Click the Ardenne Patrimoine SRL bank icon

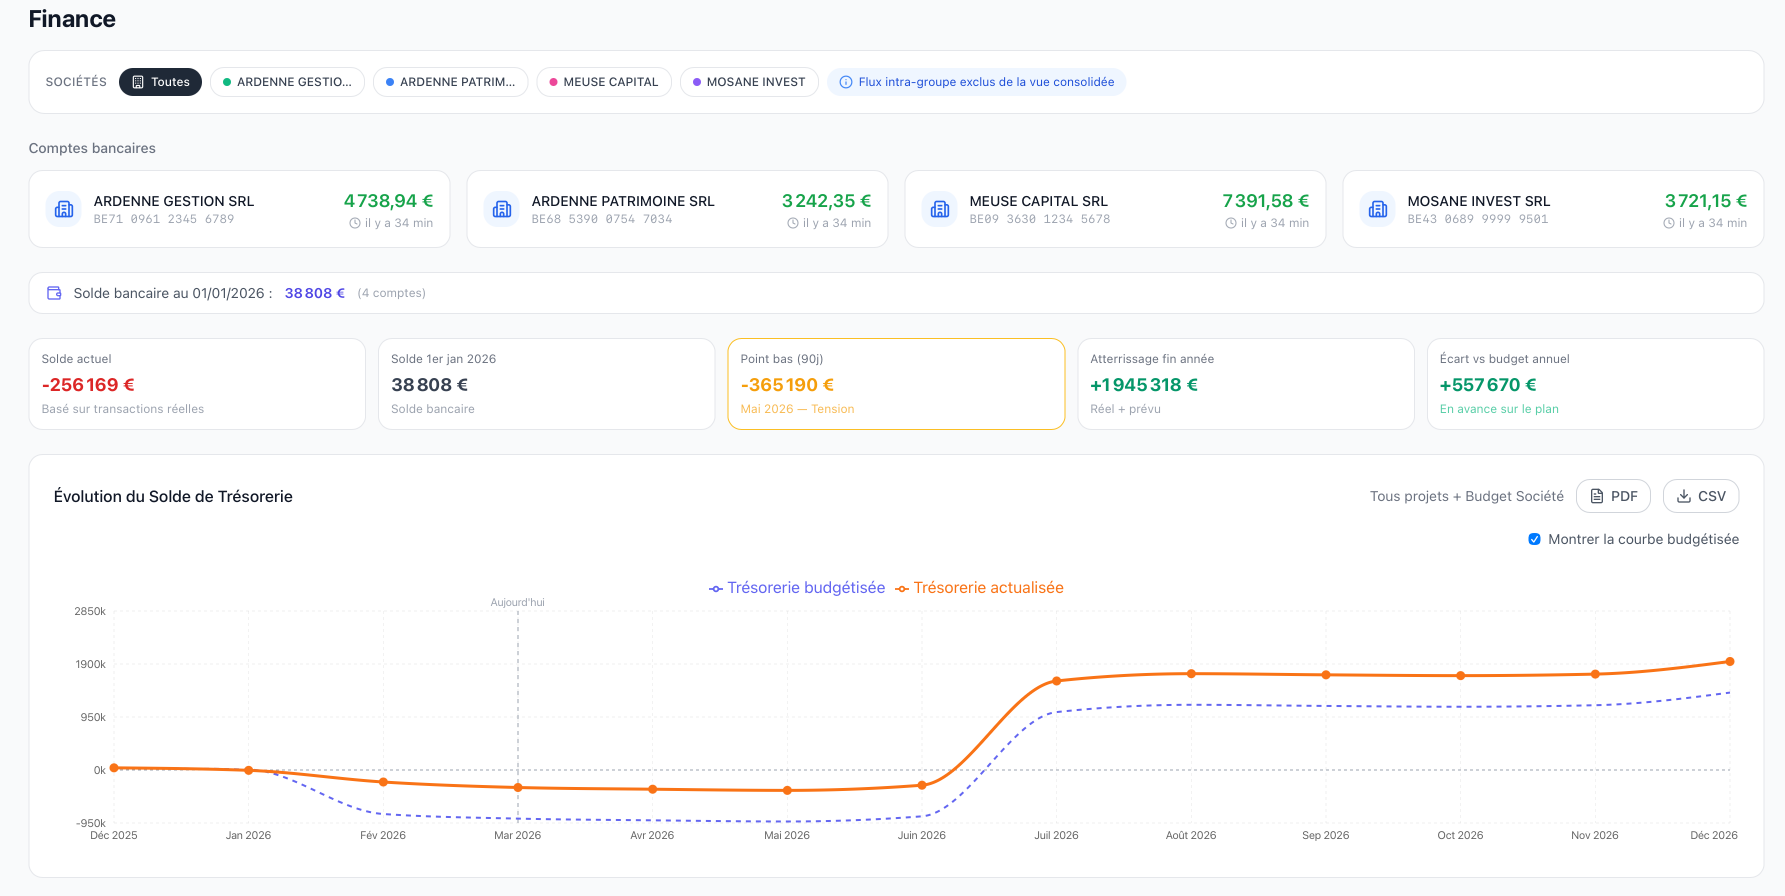coord(502,209)
